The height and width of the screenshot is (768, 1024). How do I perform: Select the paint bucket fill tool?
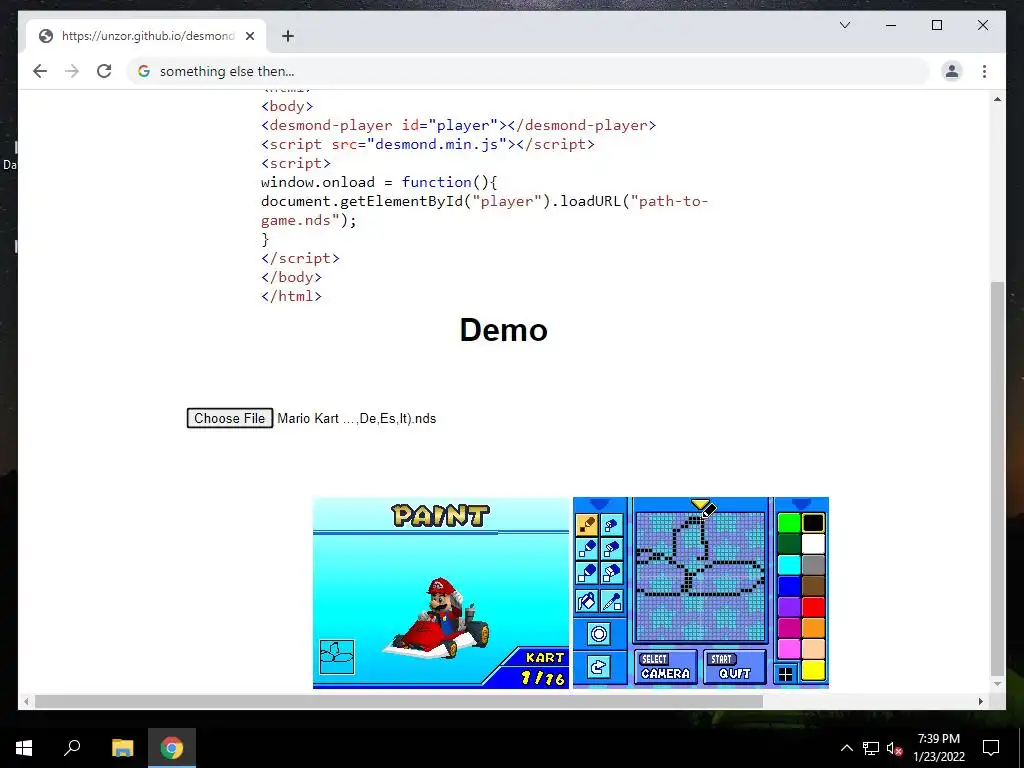click(x=586, y=601)
